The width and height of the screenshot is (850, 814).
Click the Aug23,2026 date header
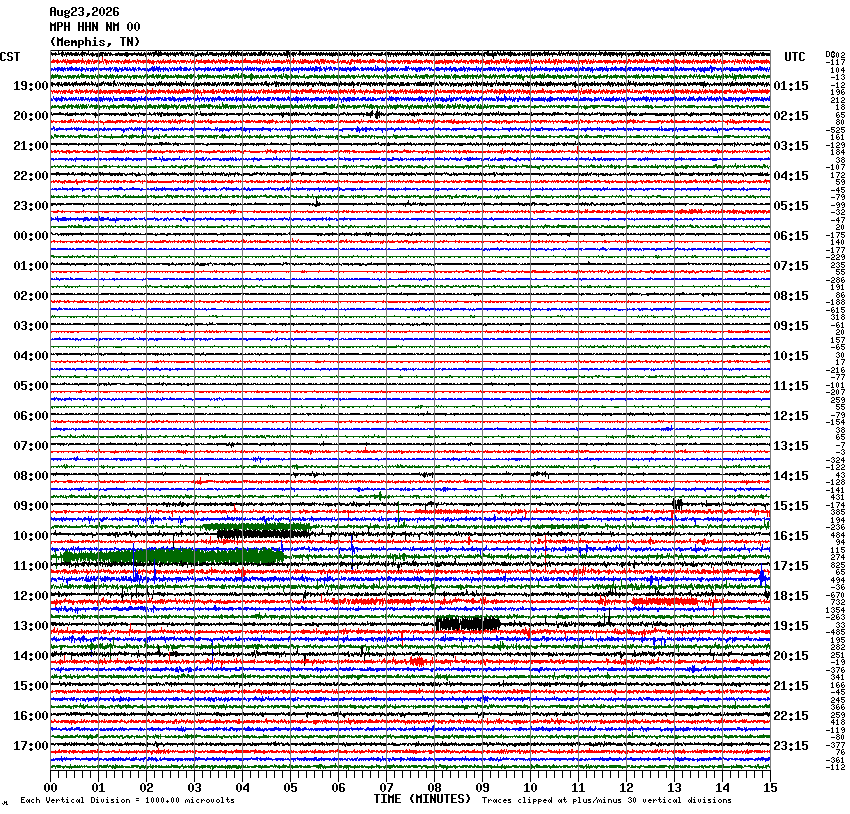[84, 12]
